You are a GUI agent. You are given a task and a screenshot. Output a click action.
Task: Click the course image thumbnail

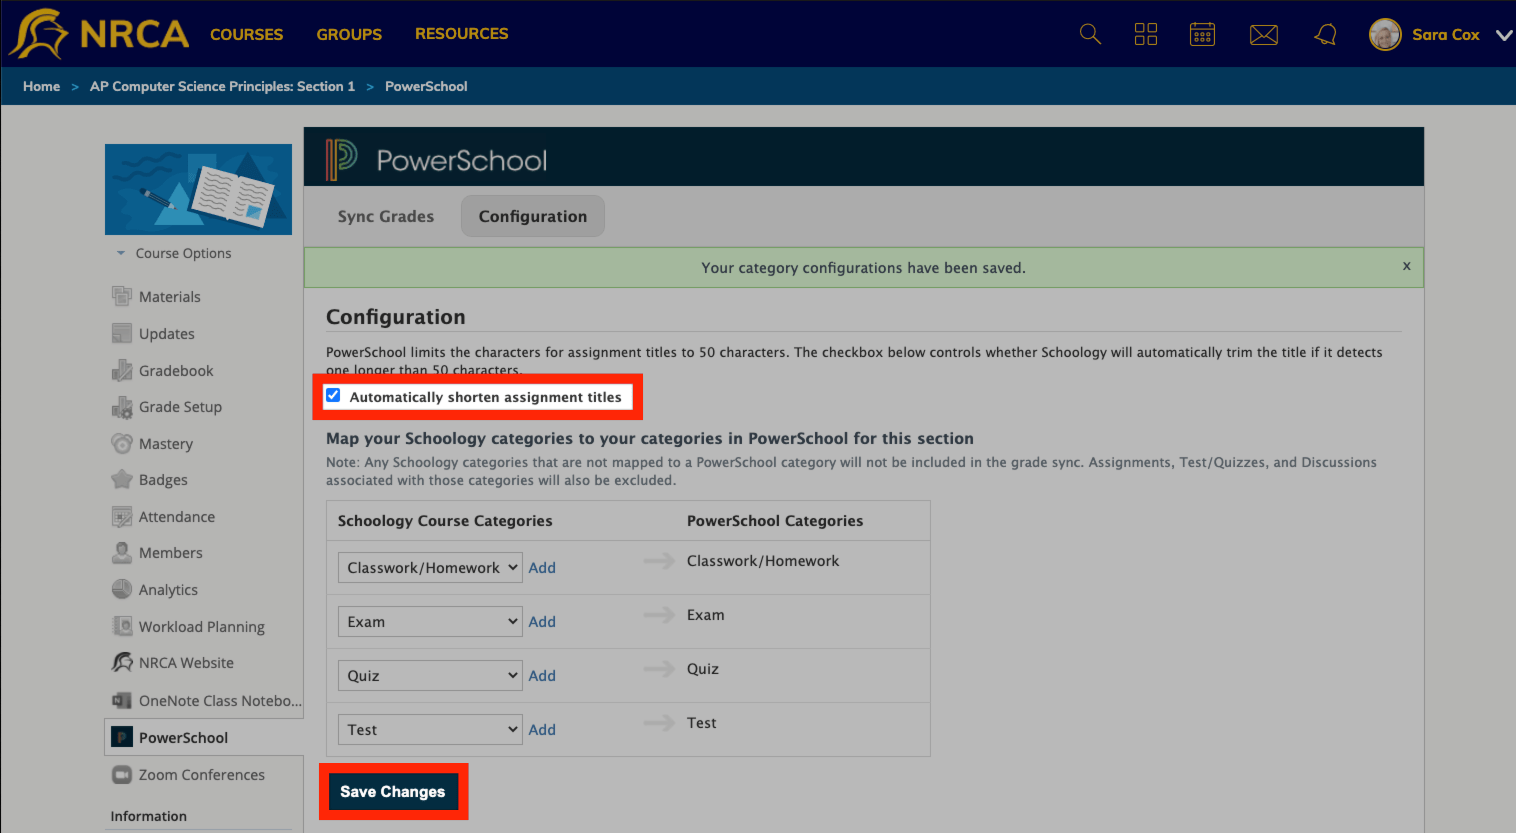198,189
